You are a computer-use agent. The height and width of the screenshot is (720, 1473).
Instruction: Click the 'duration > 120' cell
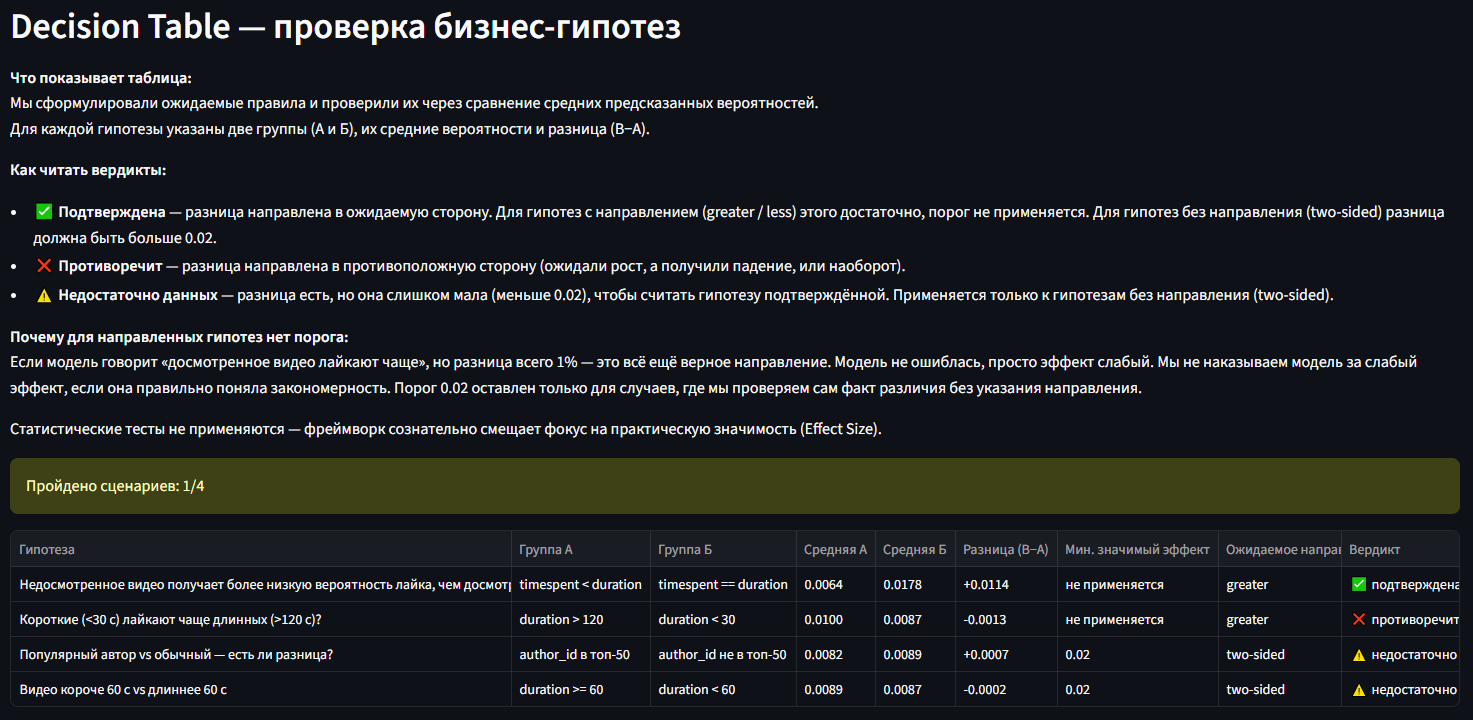pos(581,620)
